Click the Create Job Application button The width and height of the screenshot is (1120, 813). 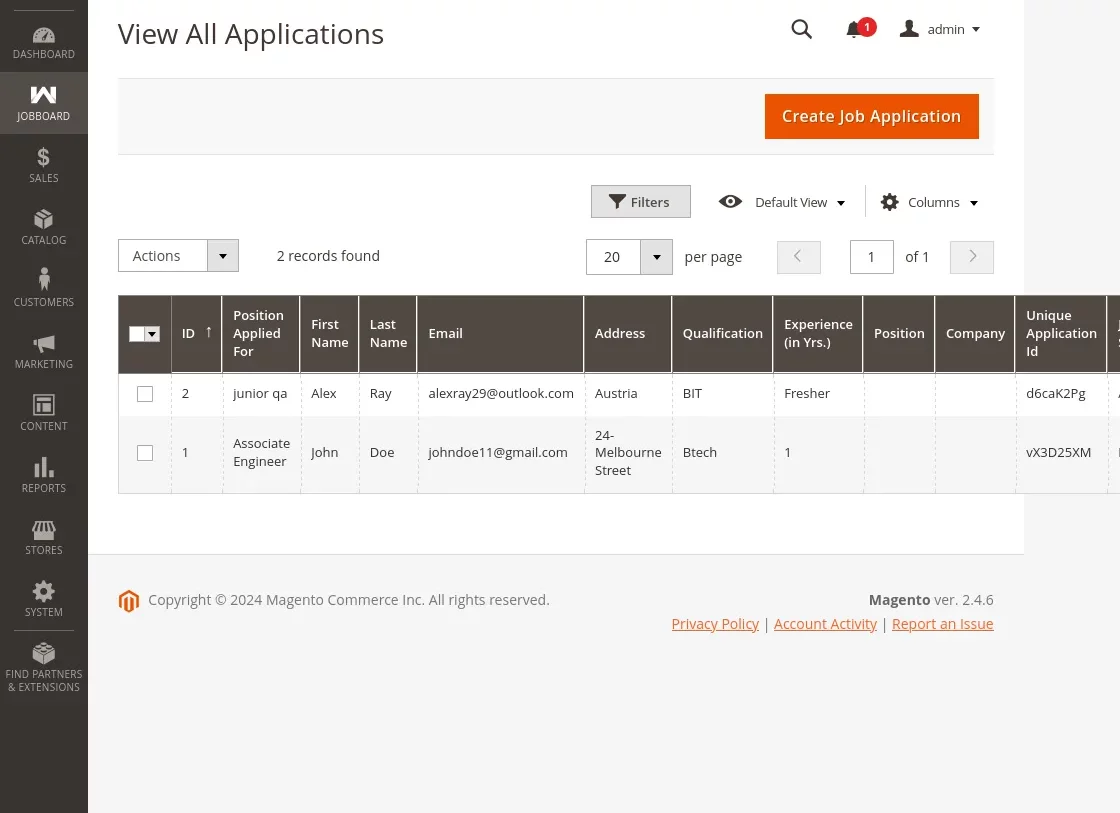[871, 116]
